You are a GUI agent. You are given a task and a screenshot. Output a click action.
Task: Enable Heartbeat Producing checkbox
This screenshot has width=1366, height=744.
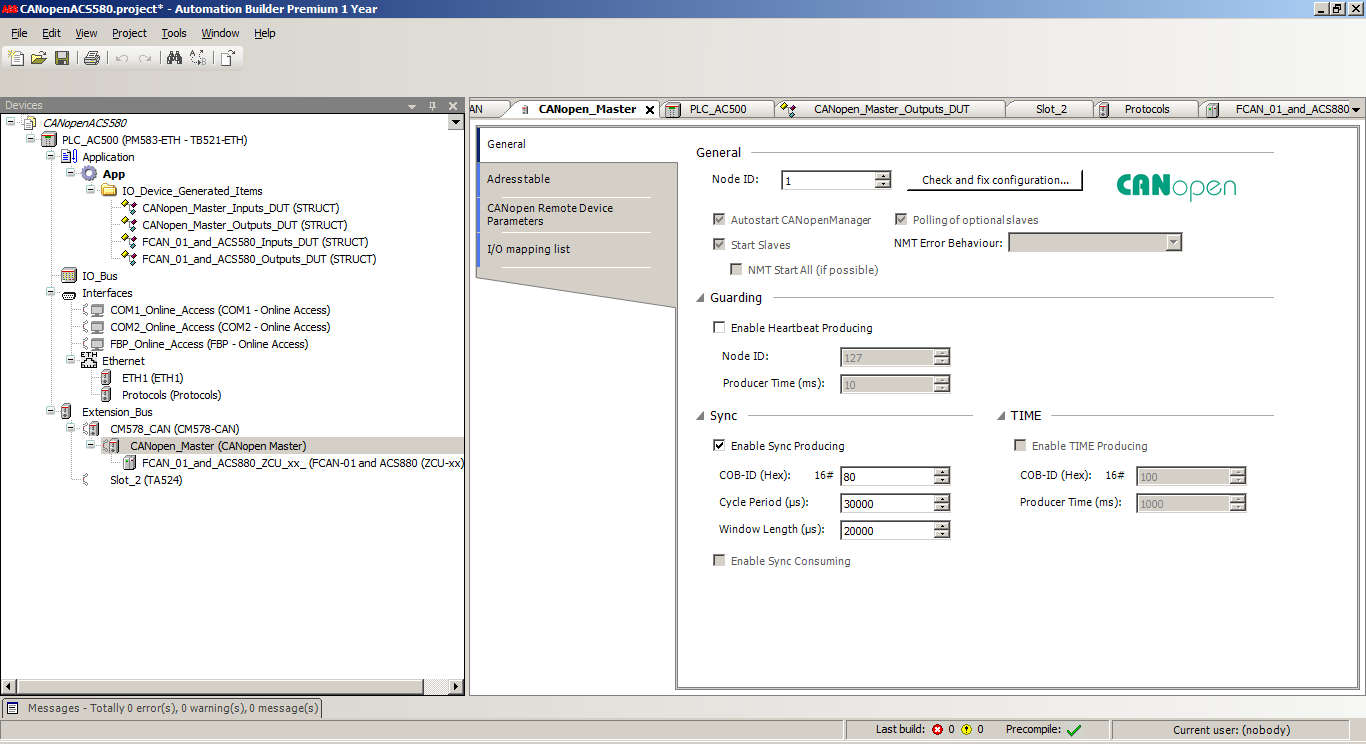point(719,328)
